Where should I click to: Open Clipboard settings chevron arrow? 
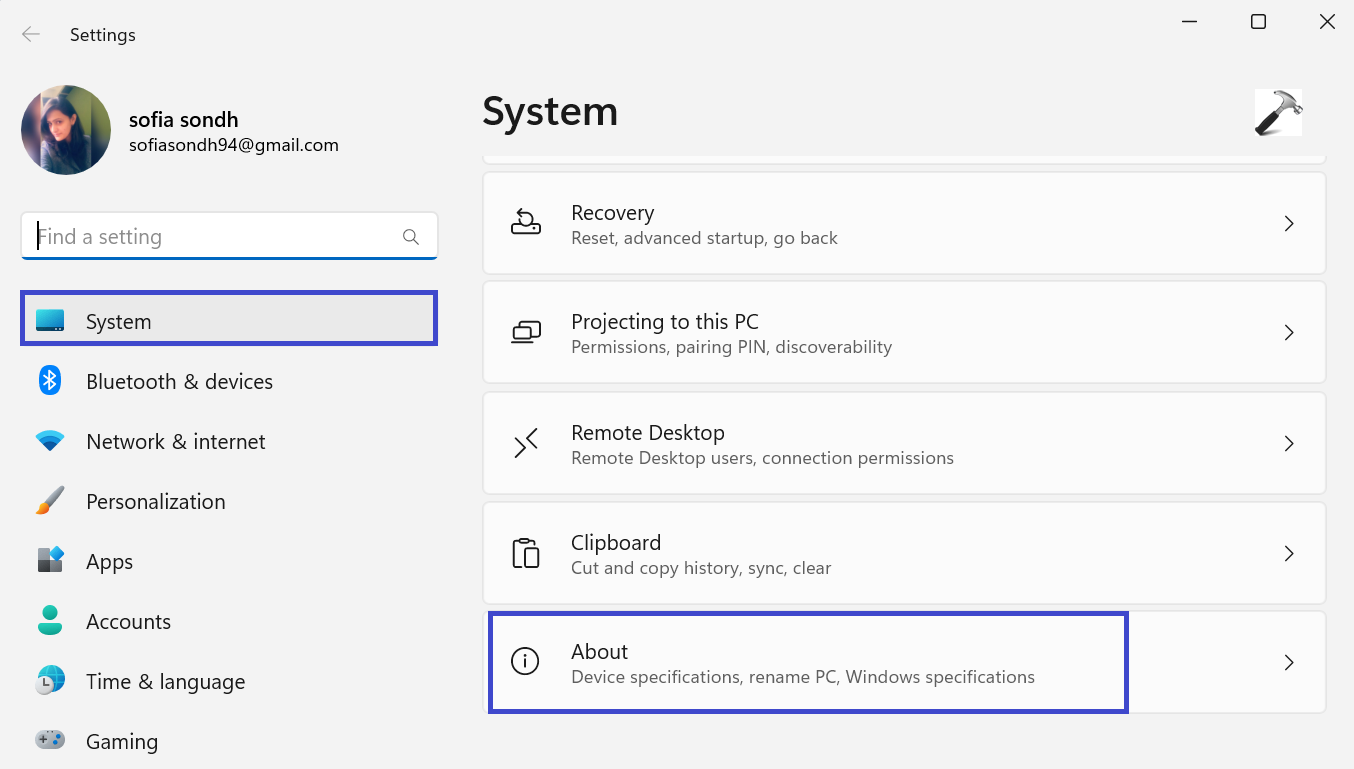pyautogui.click(x=1289, y=553)
